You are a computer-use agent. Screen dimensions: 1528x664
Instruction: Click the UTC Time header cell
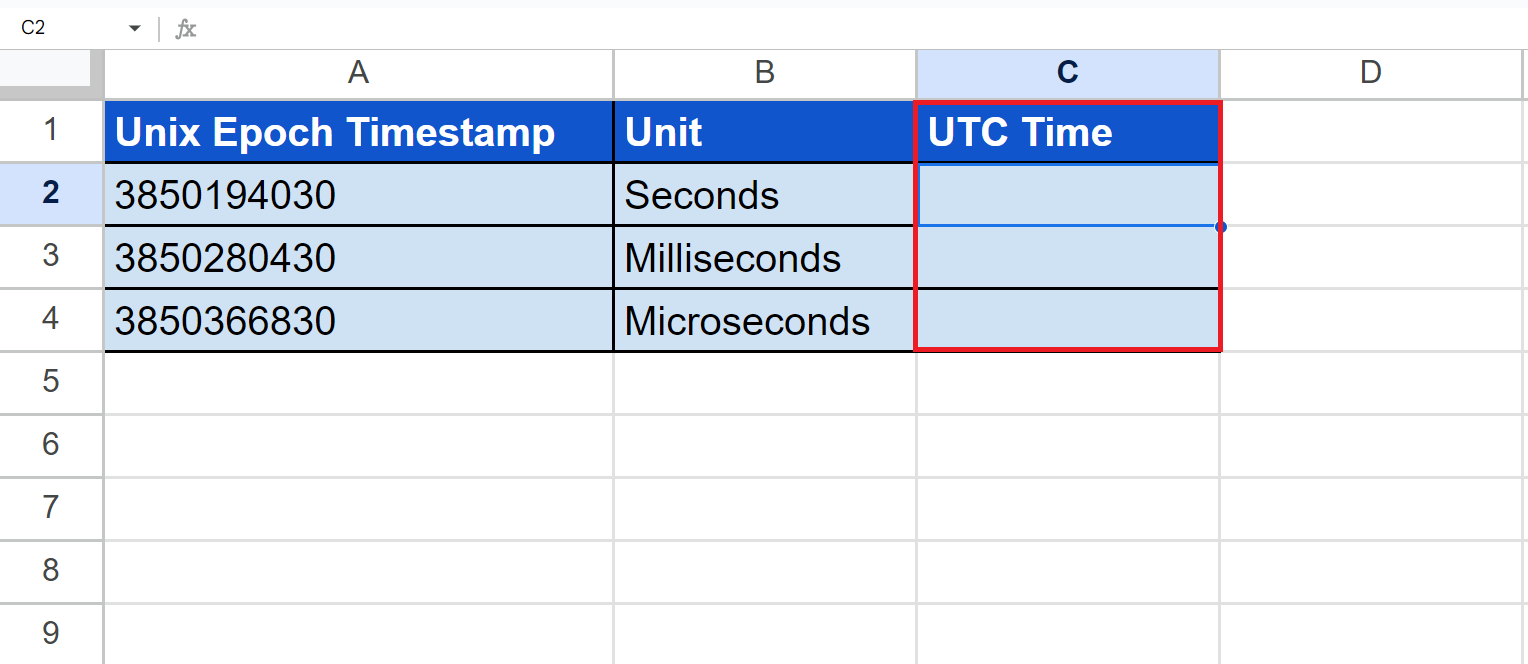(x=1067, y=132)
